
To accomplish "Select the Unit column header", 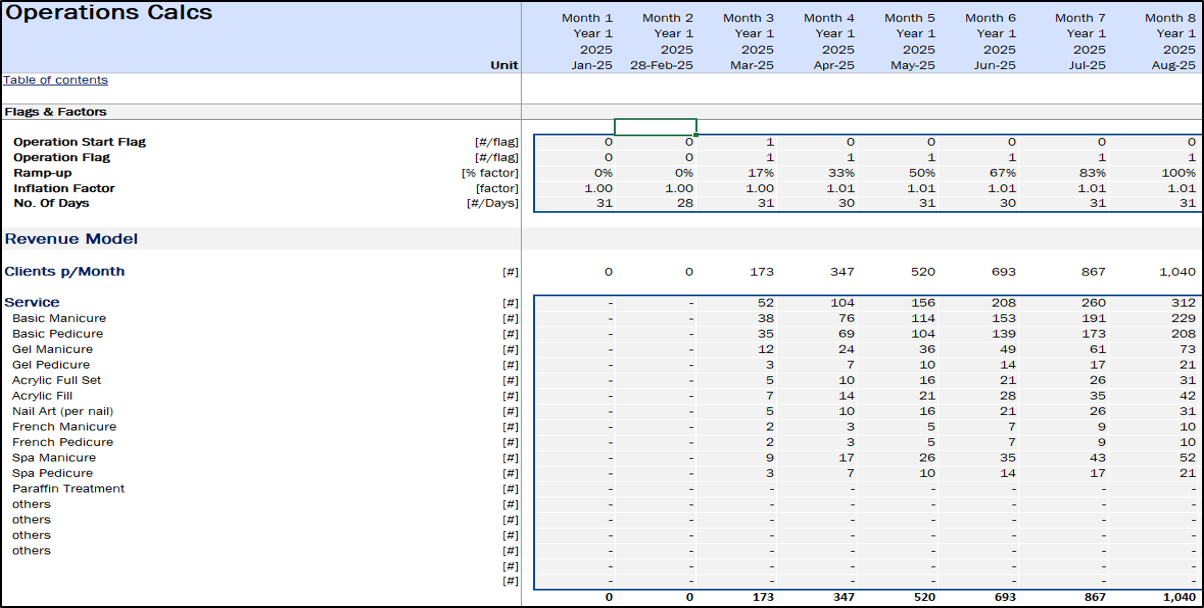I will click(x=504, y=65).
